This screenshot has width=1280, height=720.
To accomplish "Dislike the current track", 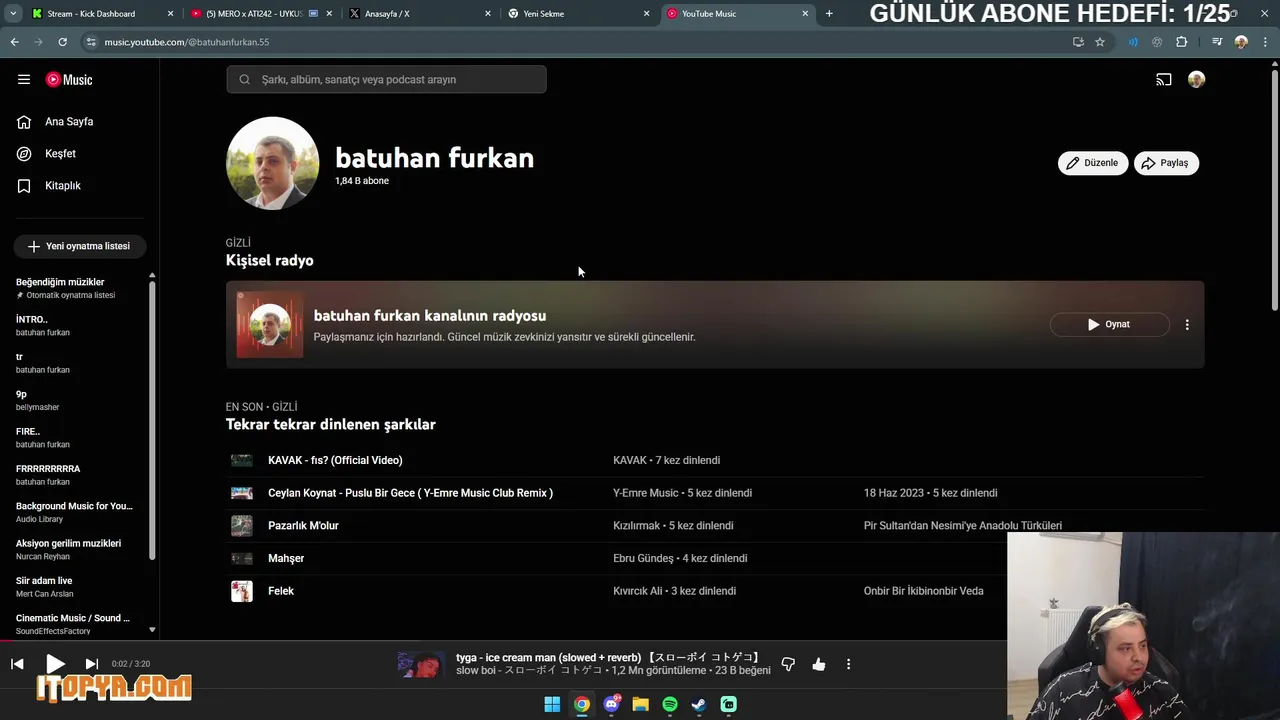I will pos(788,664).
